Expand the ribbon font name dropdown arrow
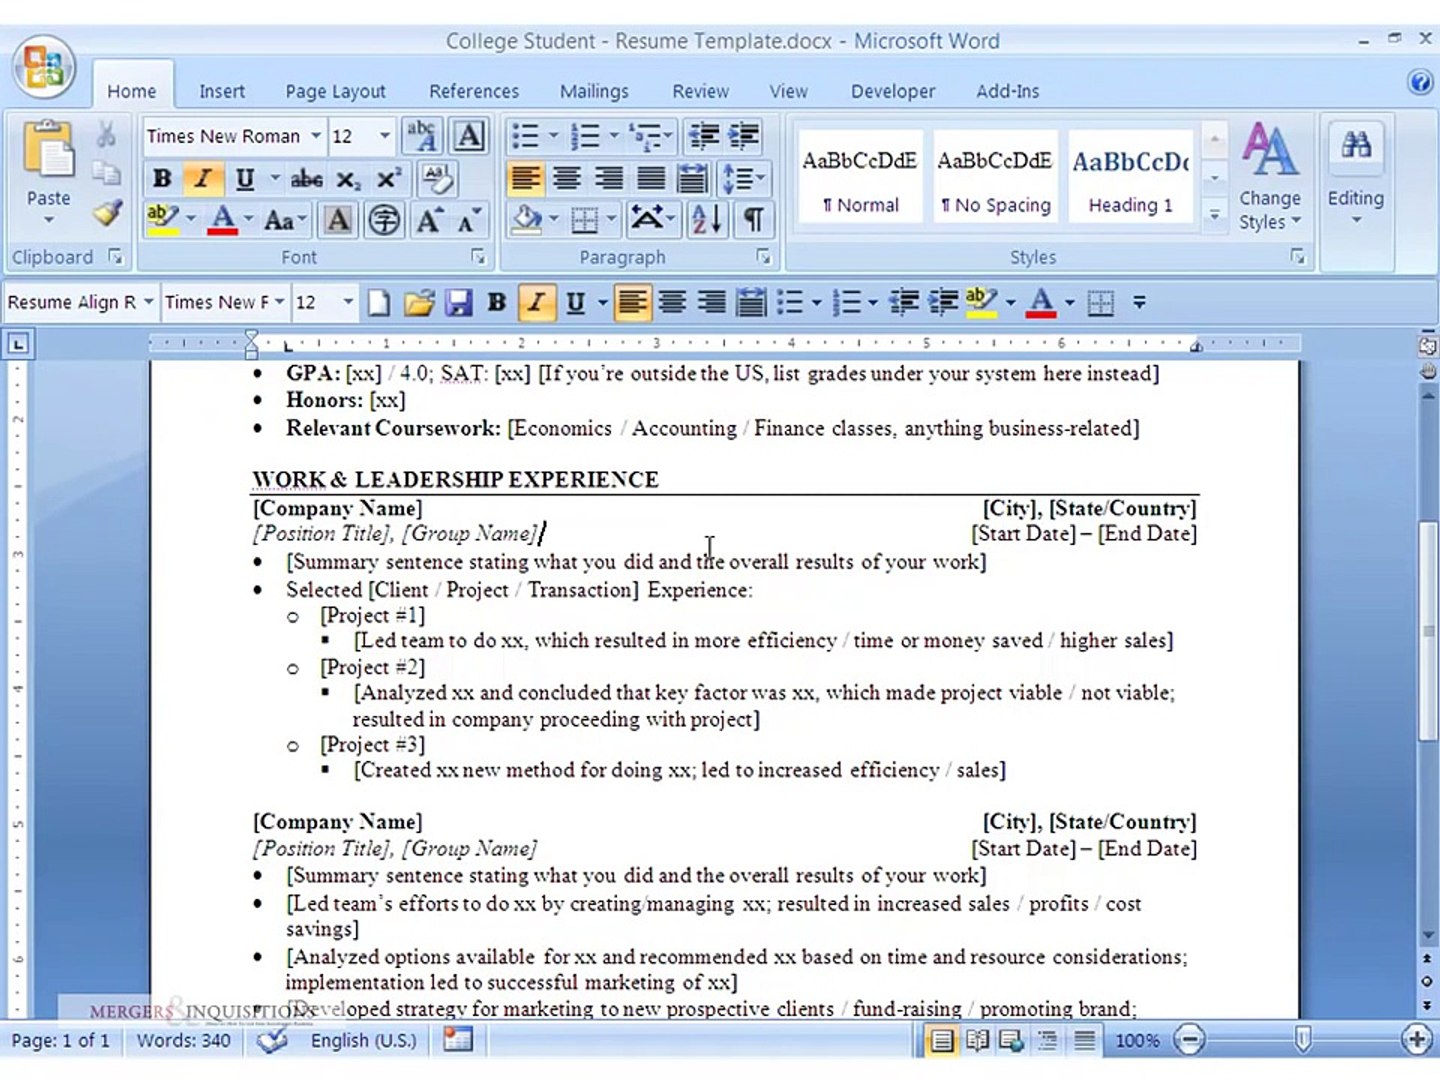 (x=316, y=135)
